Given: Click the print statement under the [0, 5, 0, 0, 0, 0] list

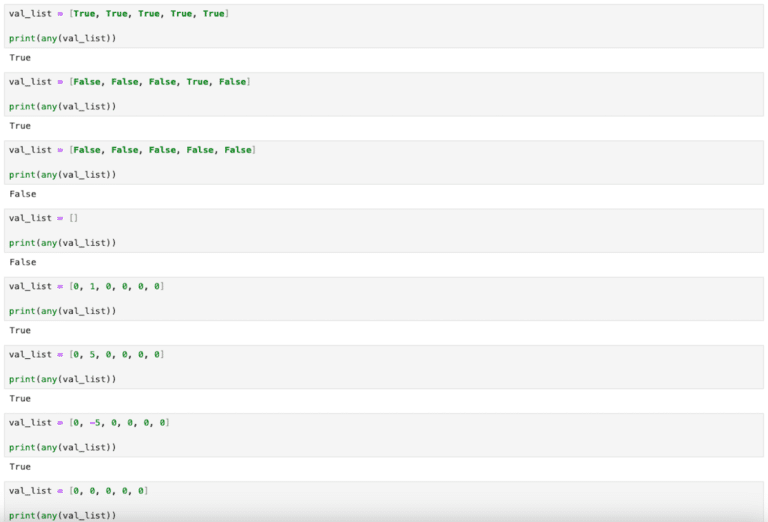Looking at the screenshot, I should pyautogui.click(x=62, y=379).
